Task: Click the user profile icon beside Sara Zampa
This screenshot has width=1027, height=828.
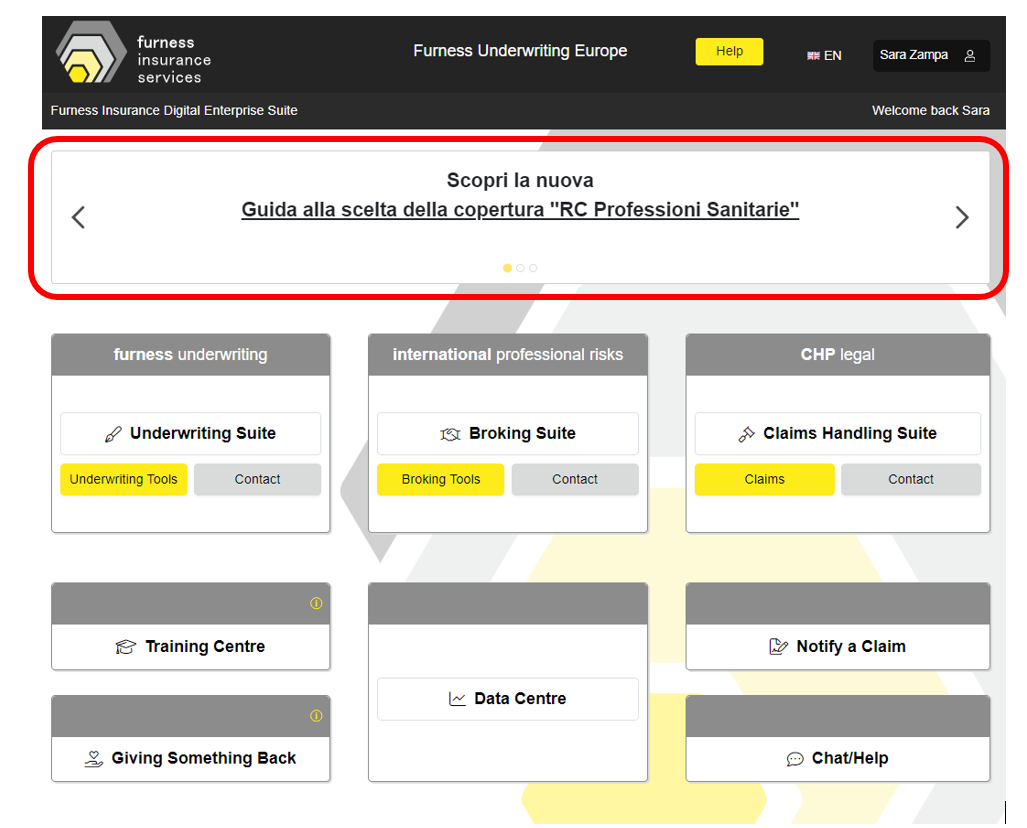Action: (969, 56)
